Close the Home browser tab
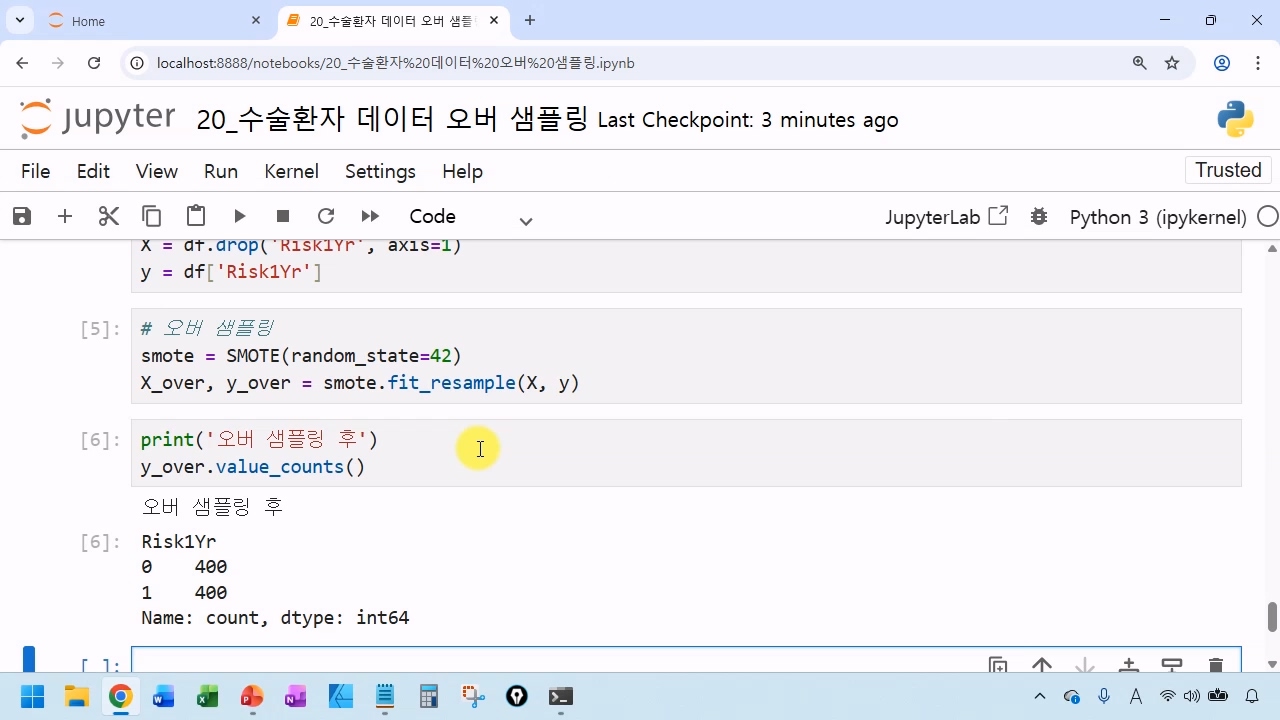1280x720 pixels. pyautogui.click(x=256, y=20)
